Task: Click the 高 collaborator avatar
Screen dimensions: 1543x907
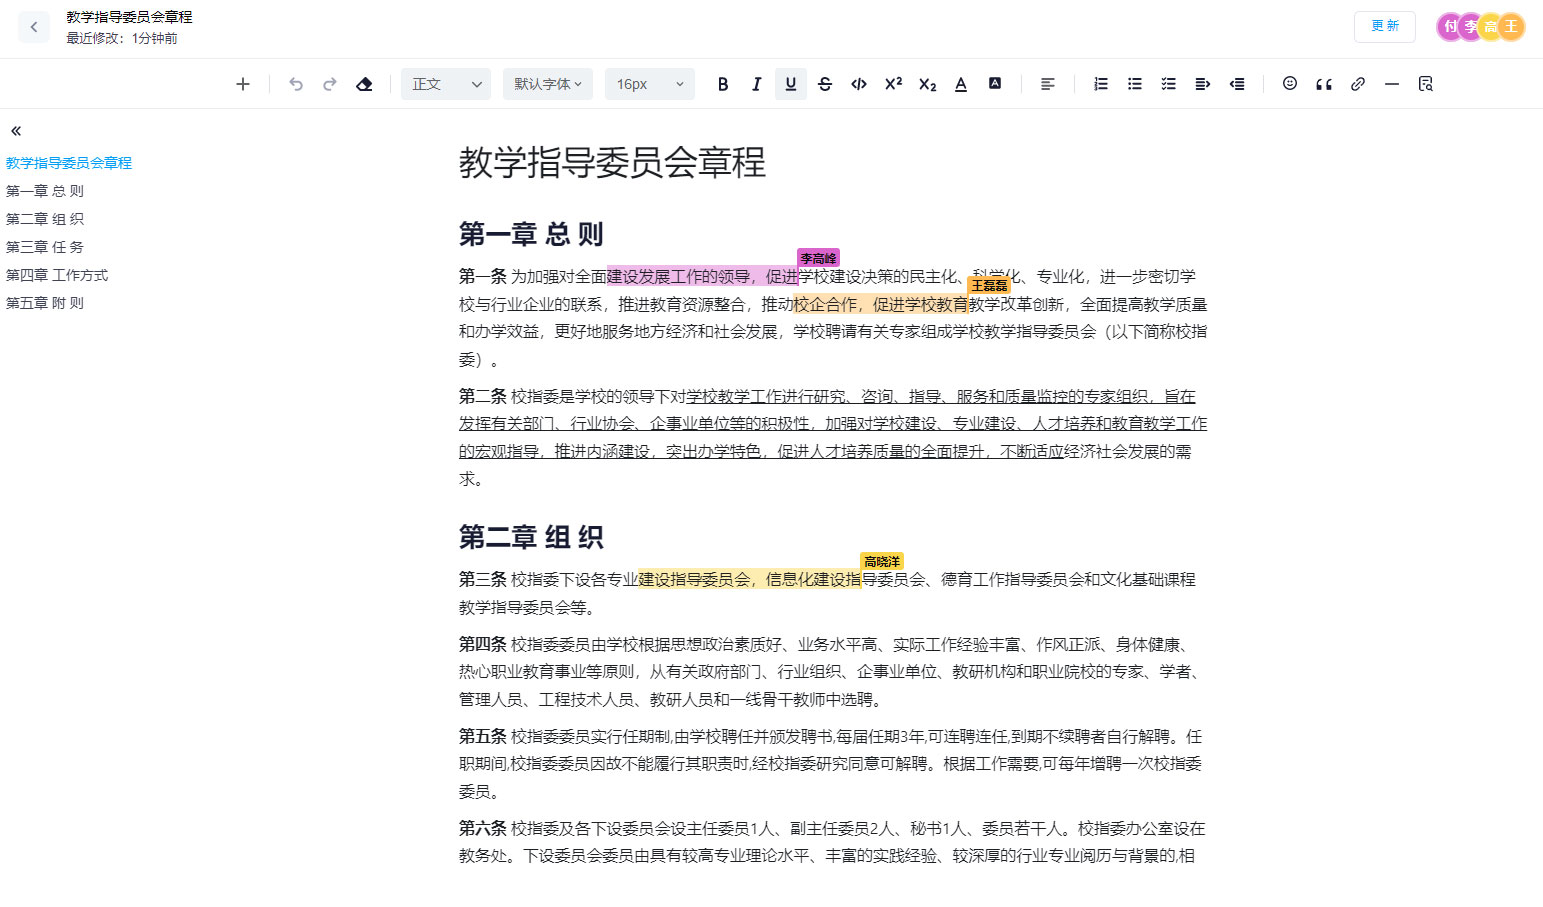Action: [x=1491, y=27]
